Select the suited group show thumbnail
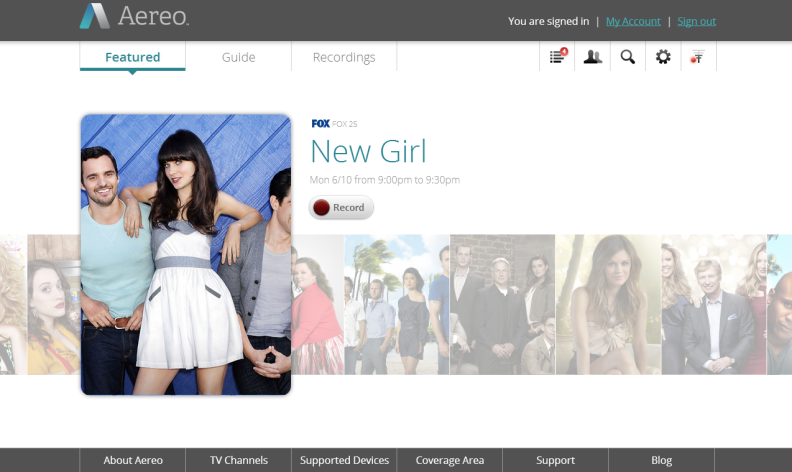 [x=503, y=304]
